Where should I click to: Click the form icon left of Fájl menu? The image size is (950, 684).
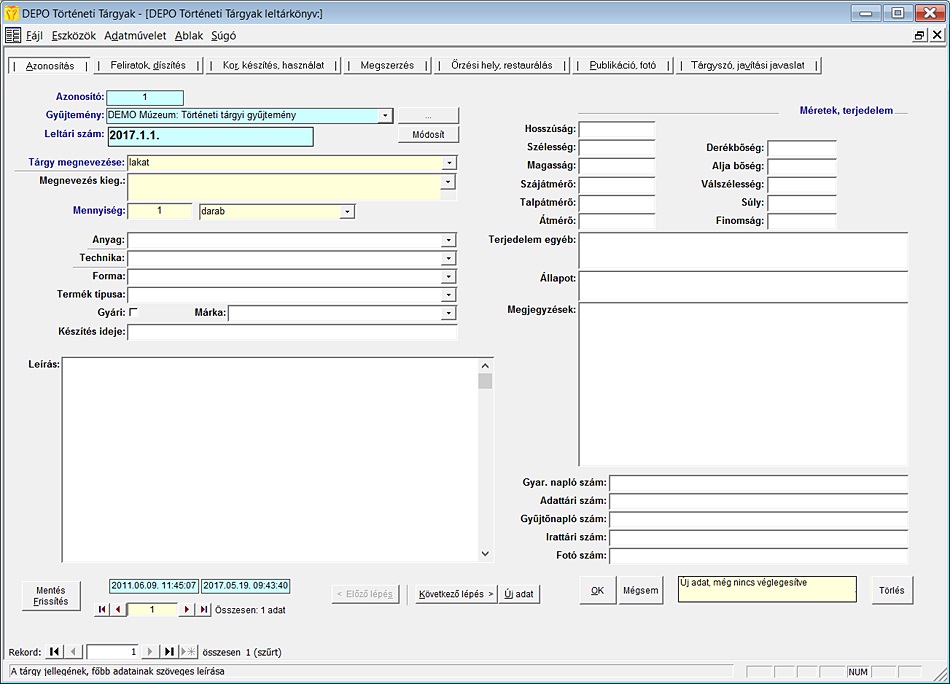click(x=12, y=35)
